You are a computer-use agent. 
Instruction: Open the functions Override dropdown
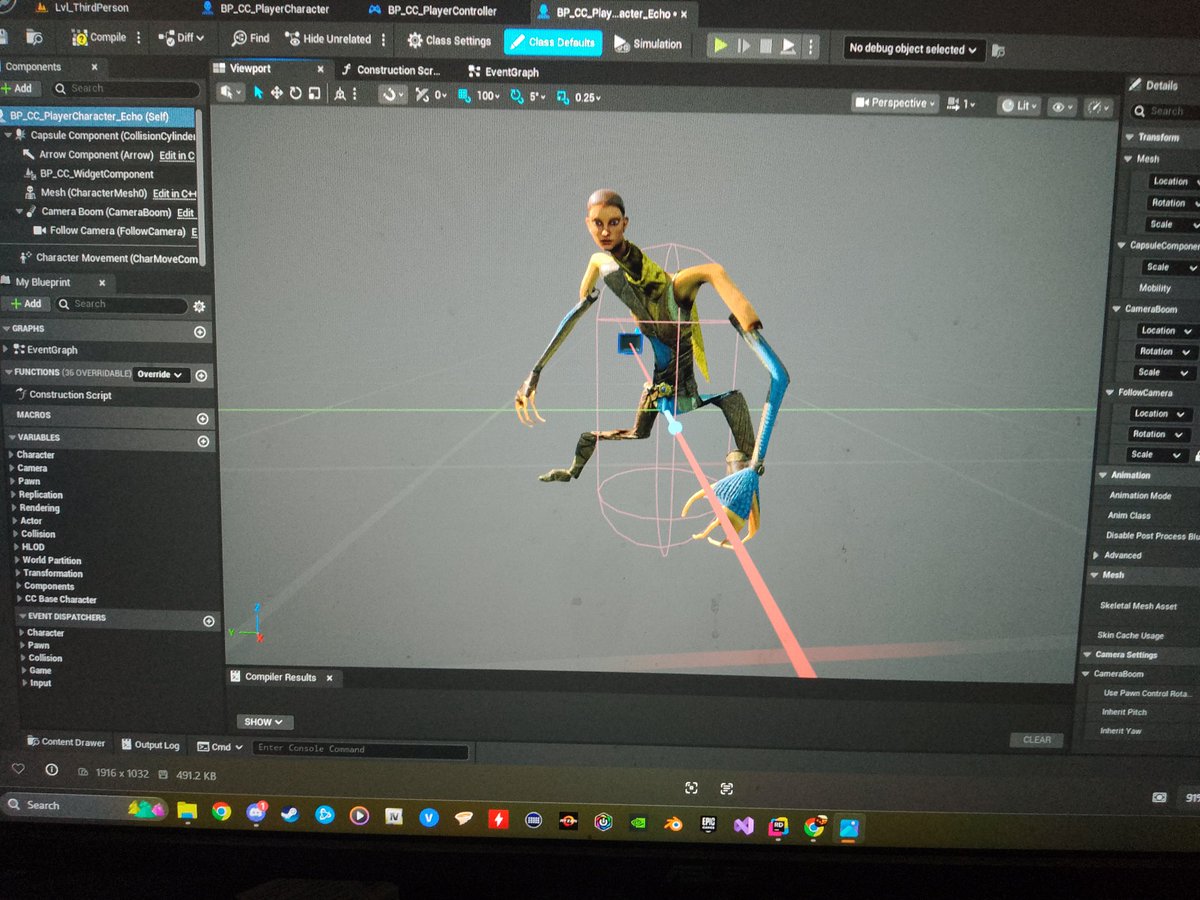pos(162,375)
